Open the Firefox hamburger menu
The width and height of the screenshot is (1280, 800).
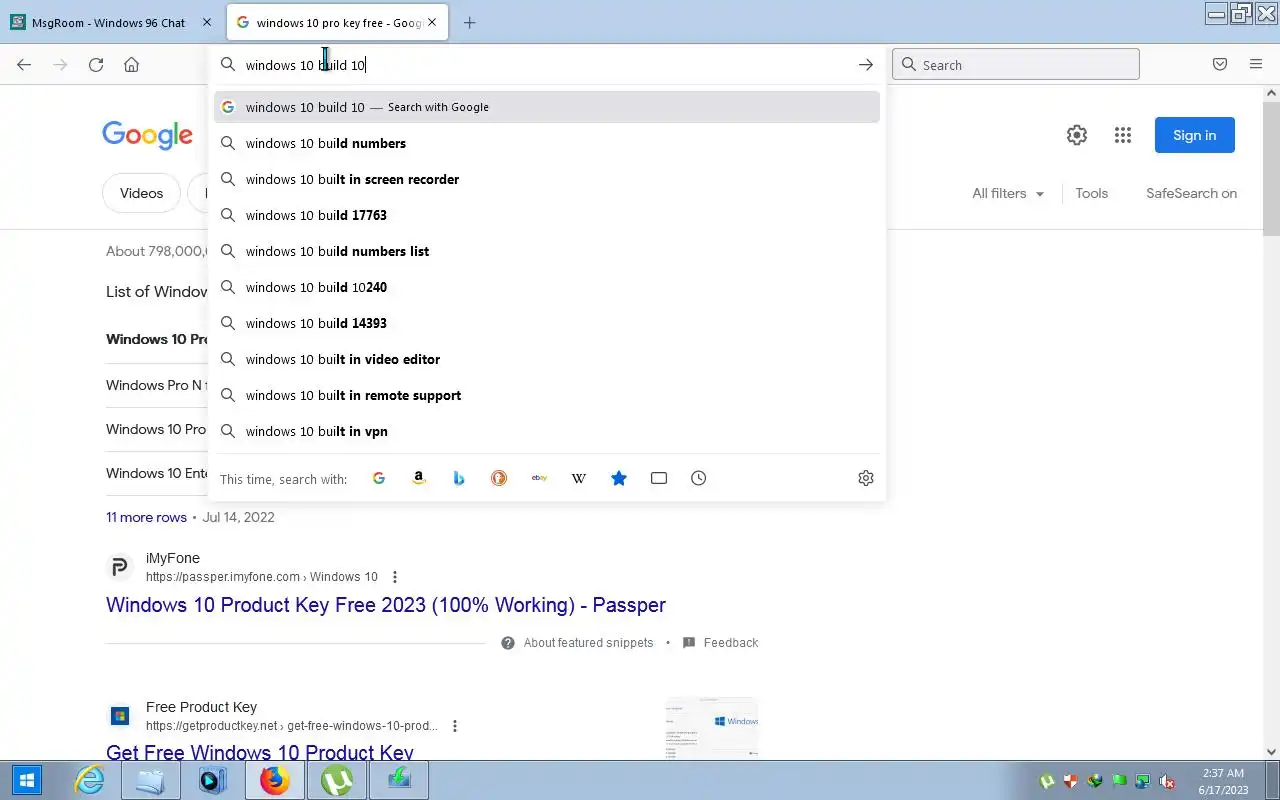pos(1256,64)
